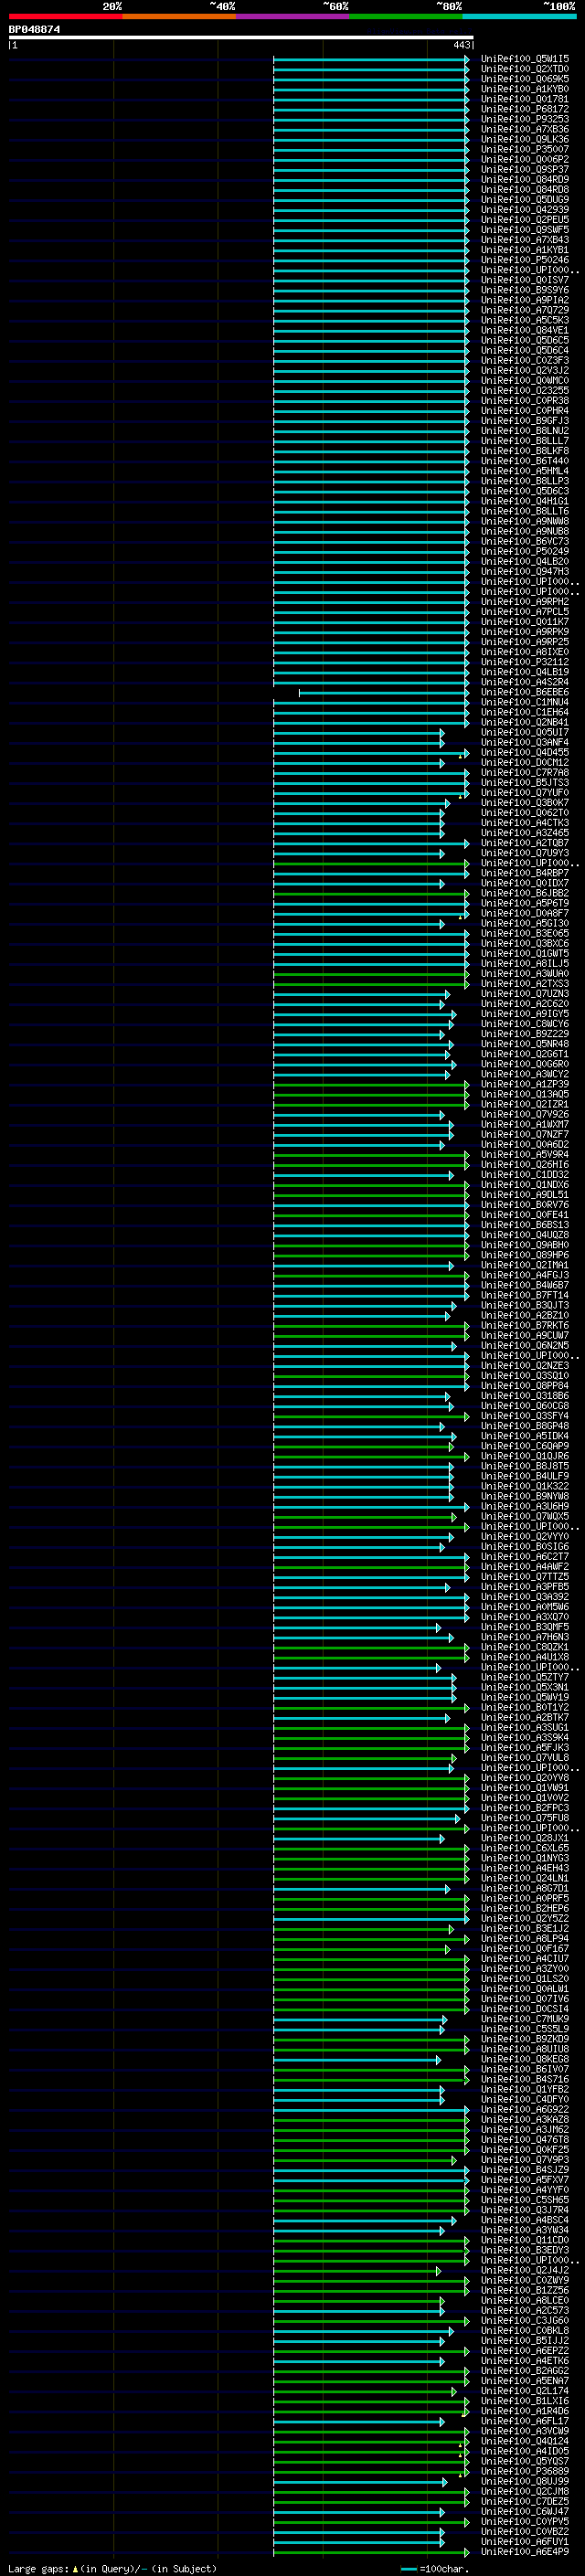Click the white query sequence bar
The width and height of the screenshot is (585, 2576).
(x=241, y=38)
